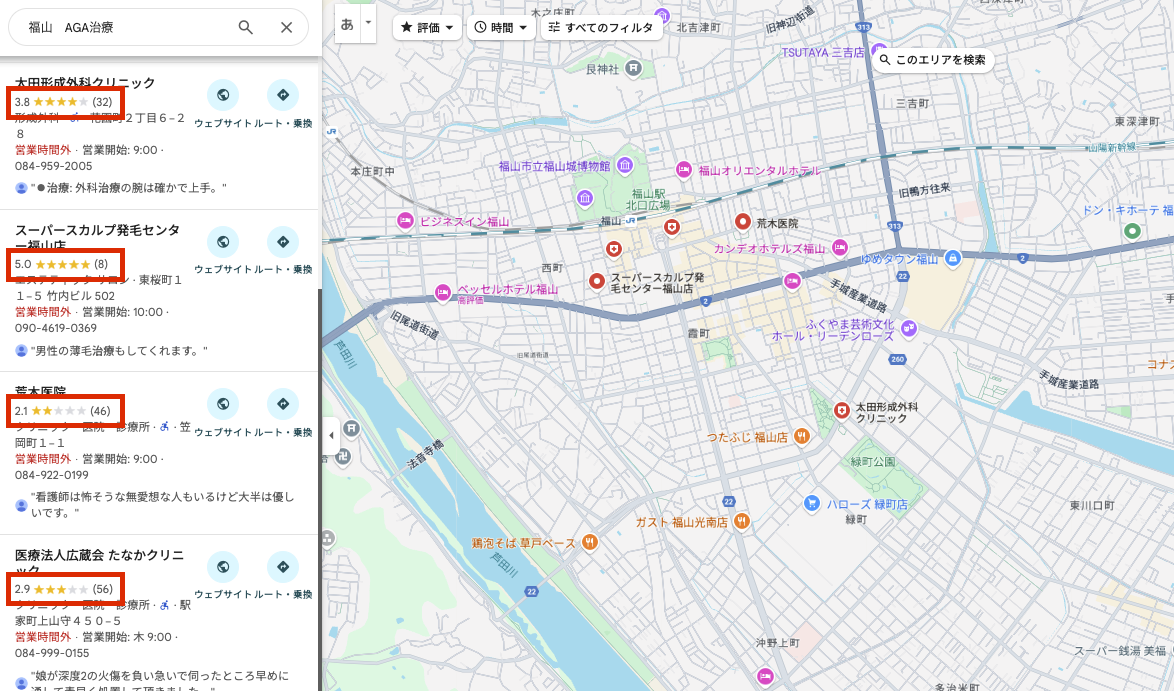Clear the search query with X icon

point(286,28)
